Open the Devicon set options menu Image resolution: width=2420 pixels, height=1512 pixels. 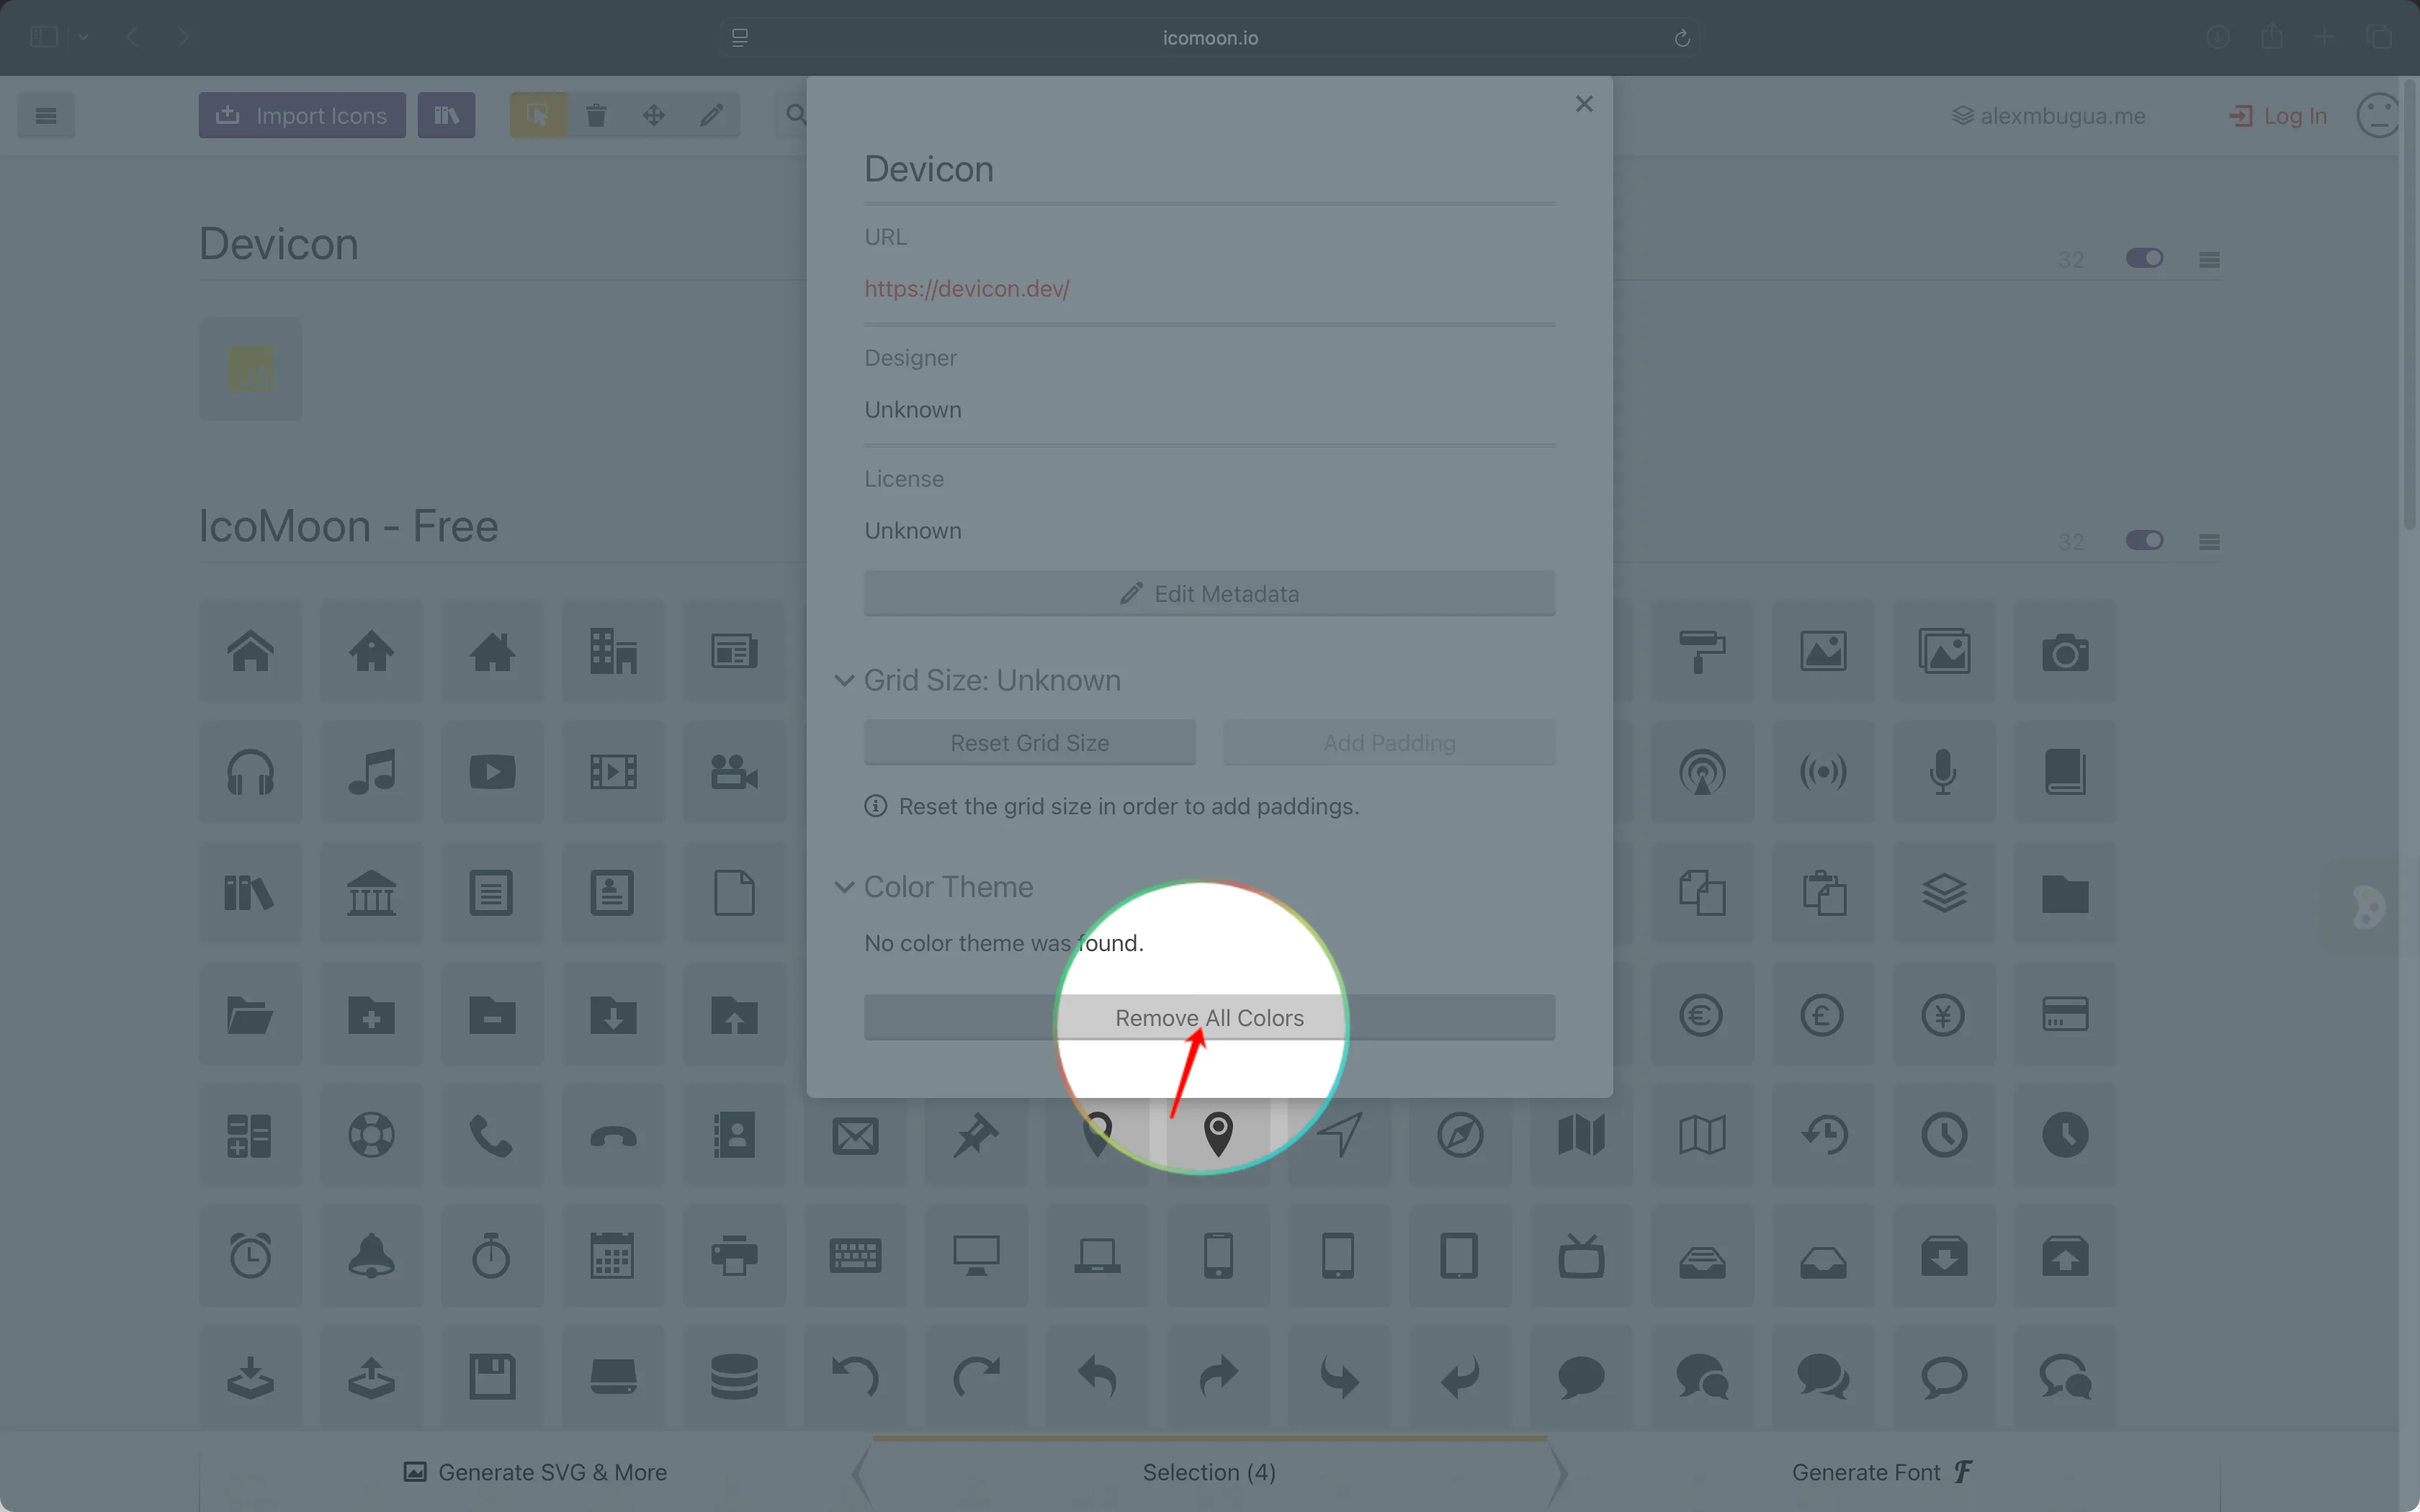click(x=2210, y=260)
